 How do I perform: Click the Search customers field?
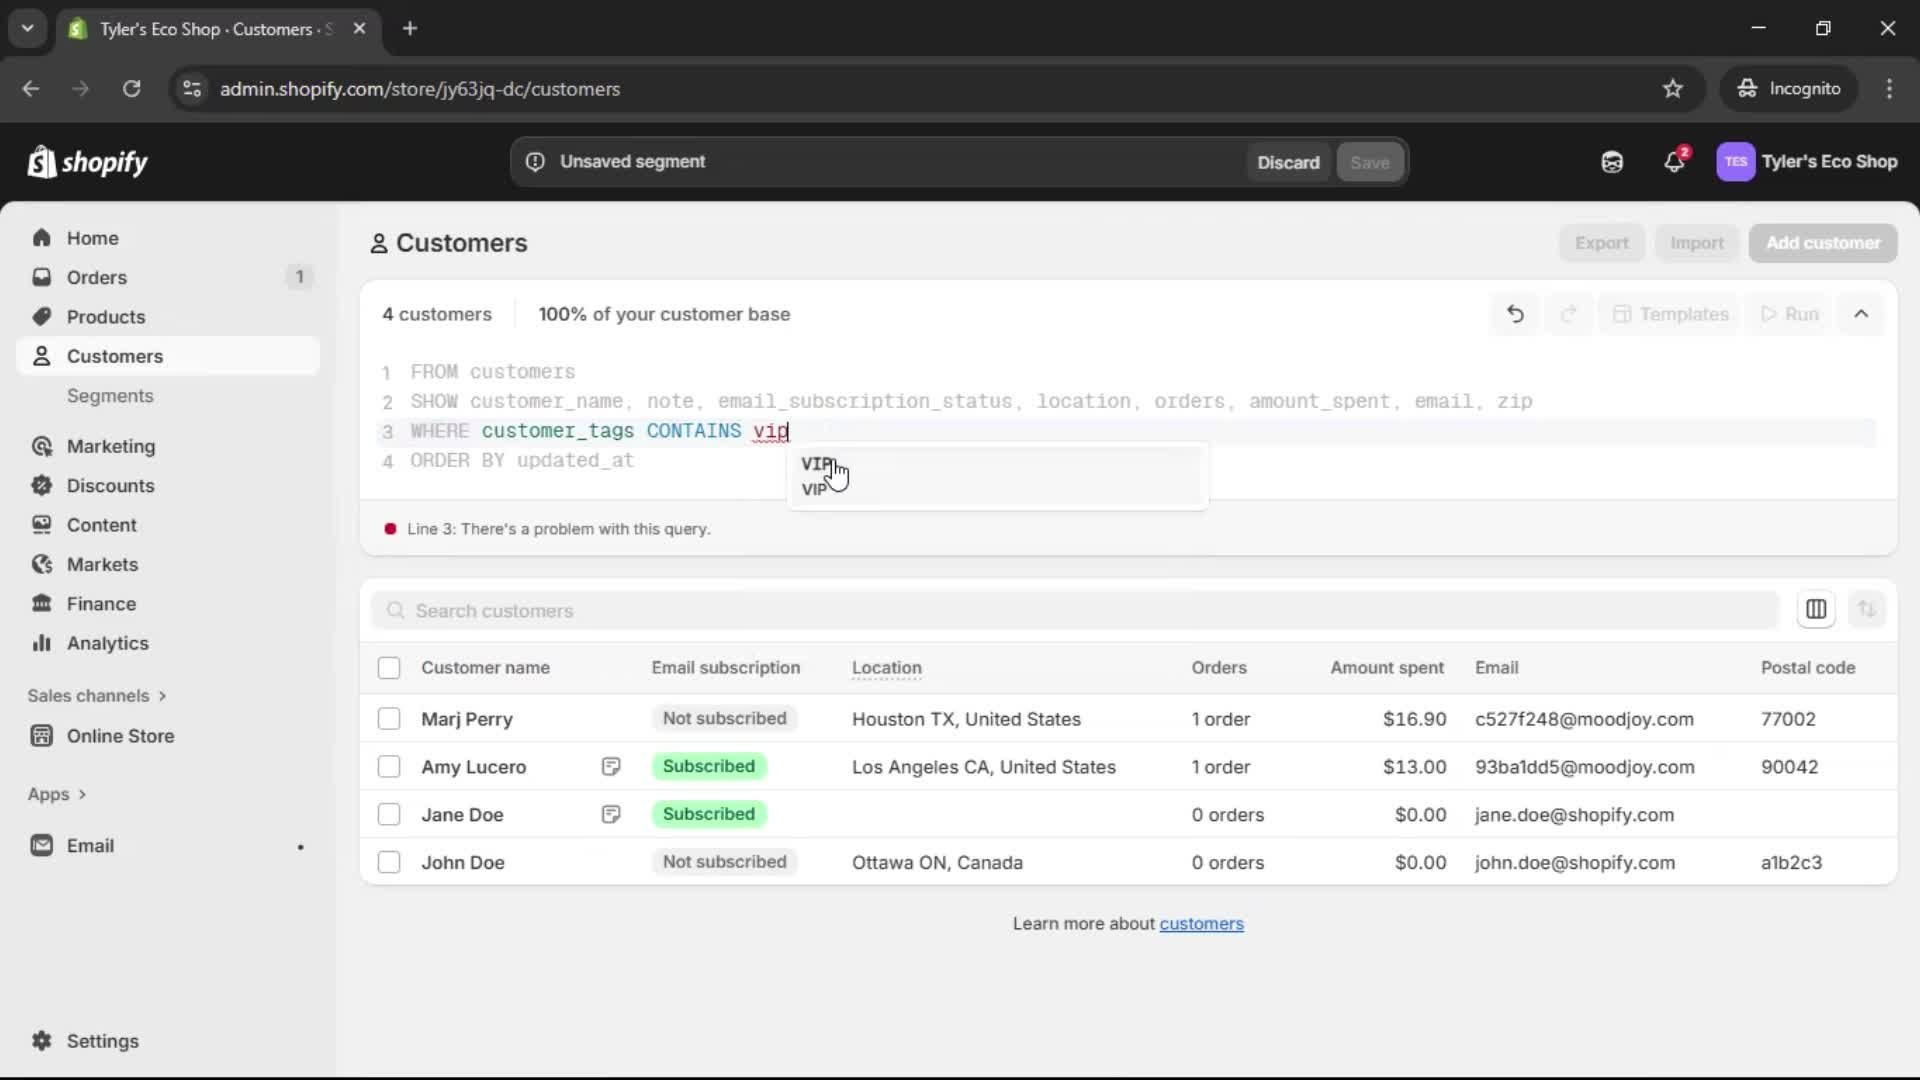point(1075,611)
